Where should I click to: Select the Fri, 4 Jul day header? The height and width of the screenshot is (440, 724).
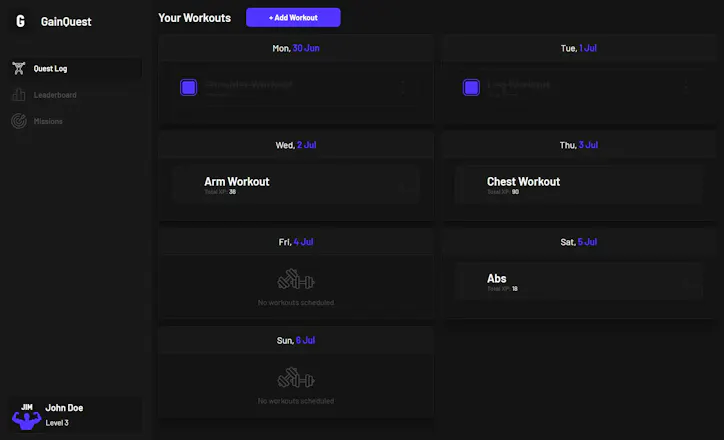click(x=296, y=242)
